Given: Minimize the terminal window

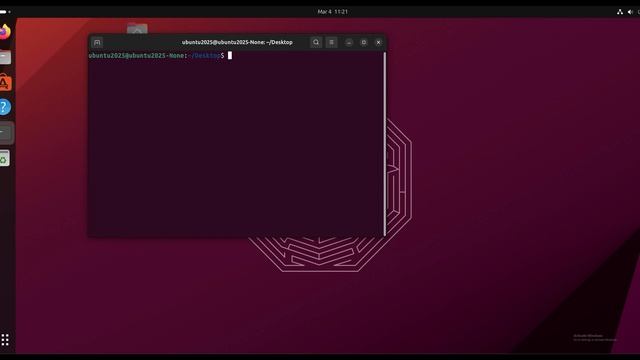Looking at the screenshot, I should click(x=349, y=42).
